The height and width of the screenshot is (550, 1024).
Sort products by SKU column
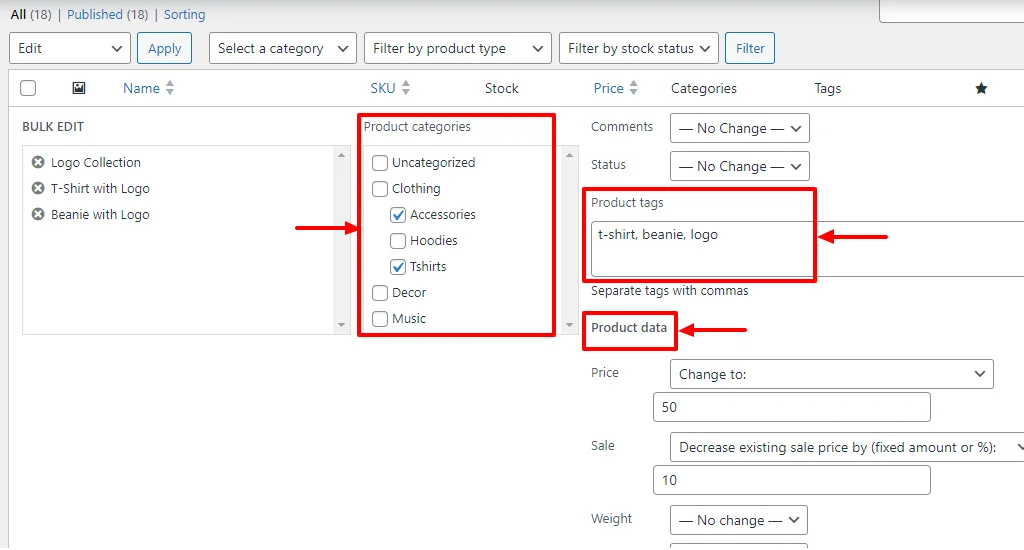click(x=390, y=88)
